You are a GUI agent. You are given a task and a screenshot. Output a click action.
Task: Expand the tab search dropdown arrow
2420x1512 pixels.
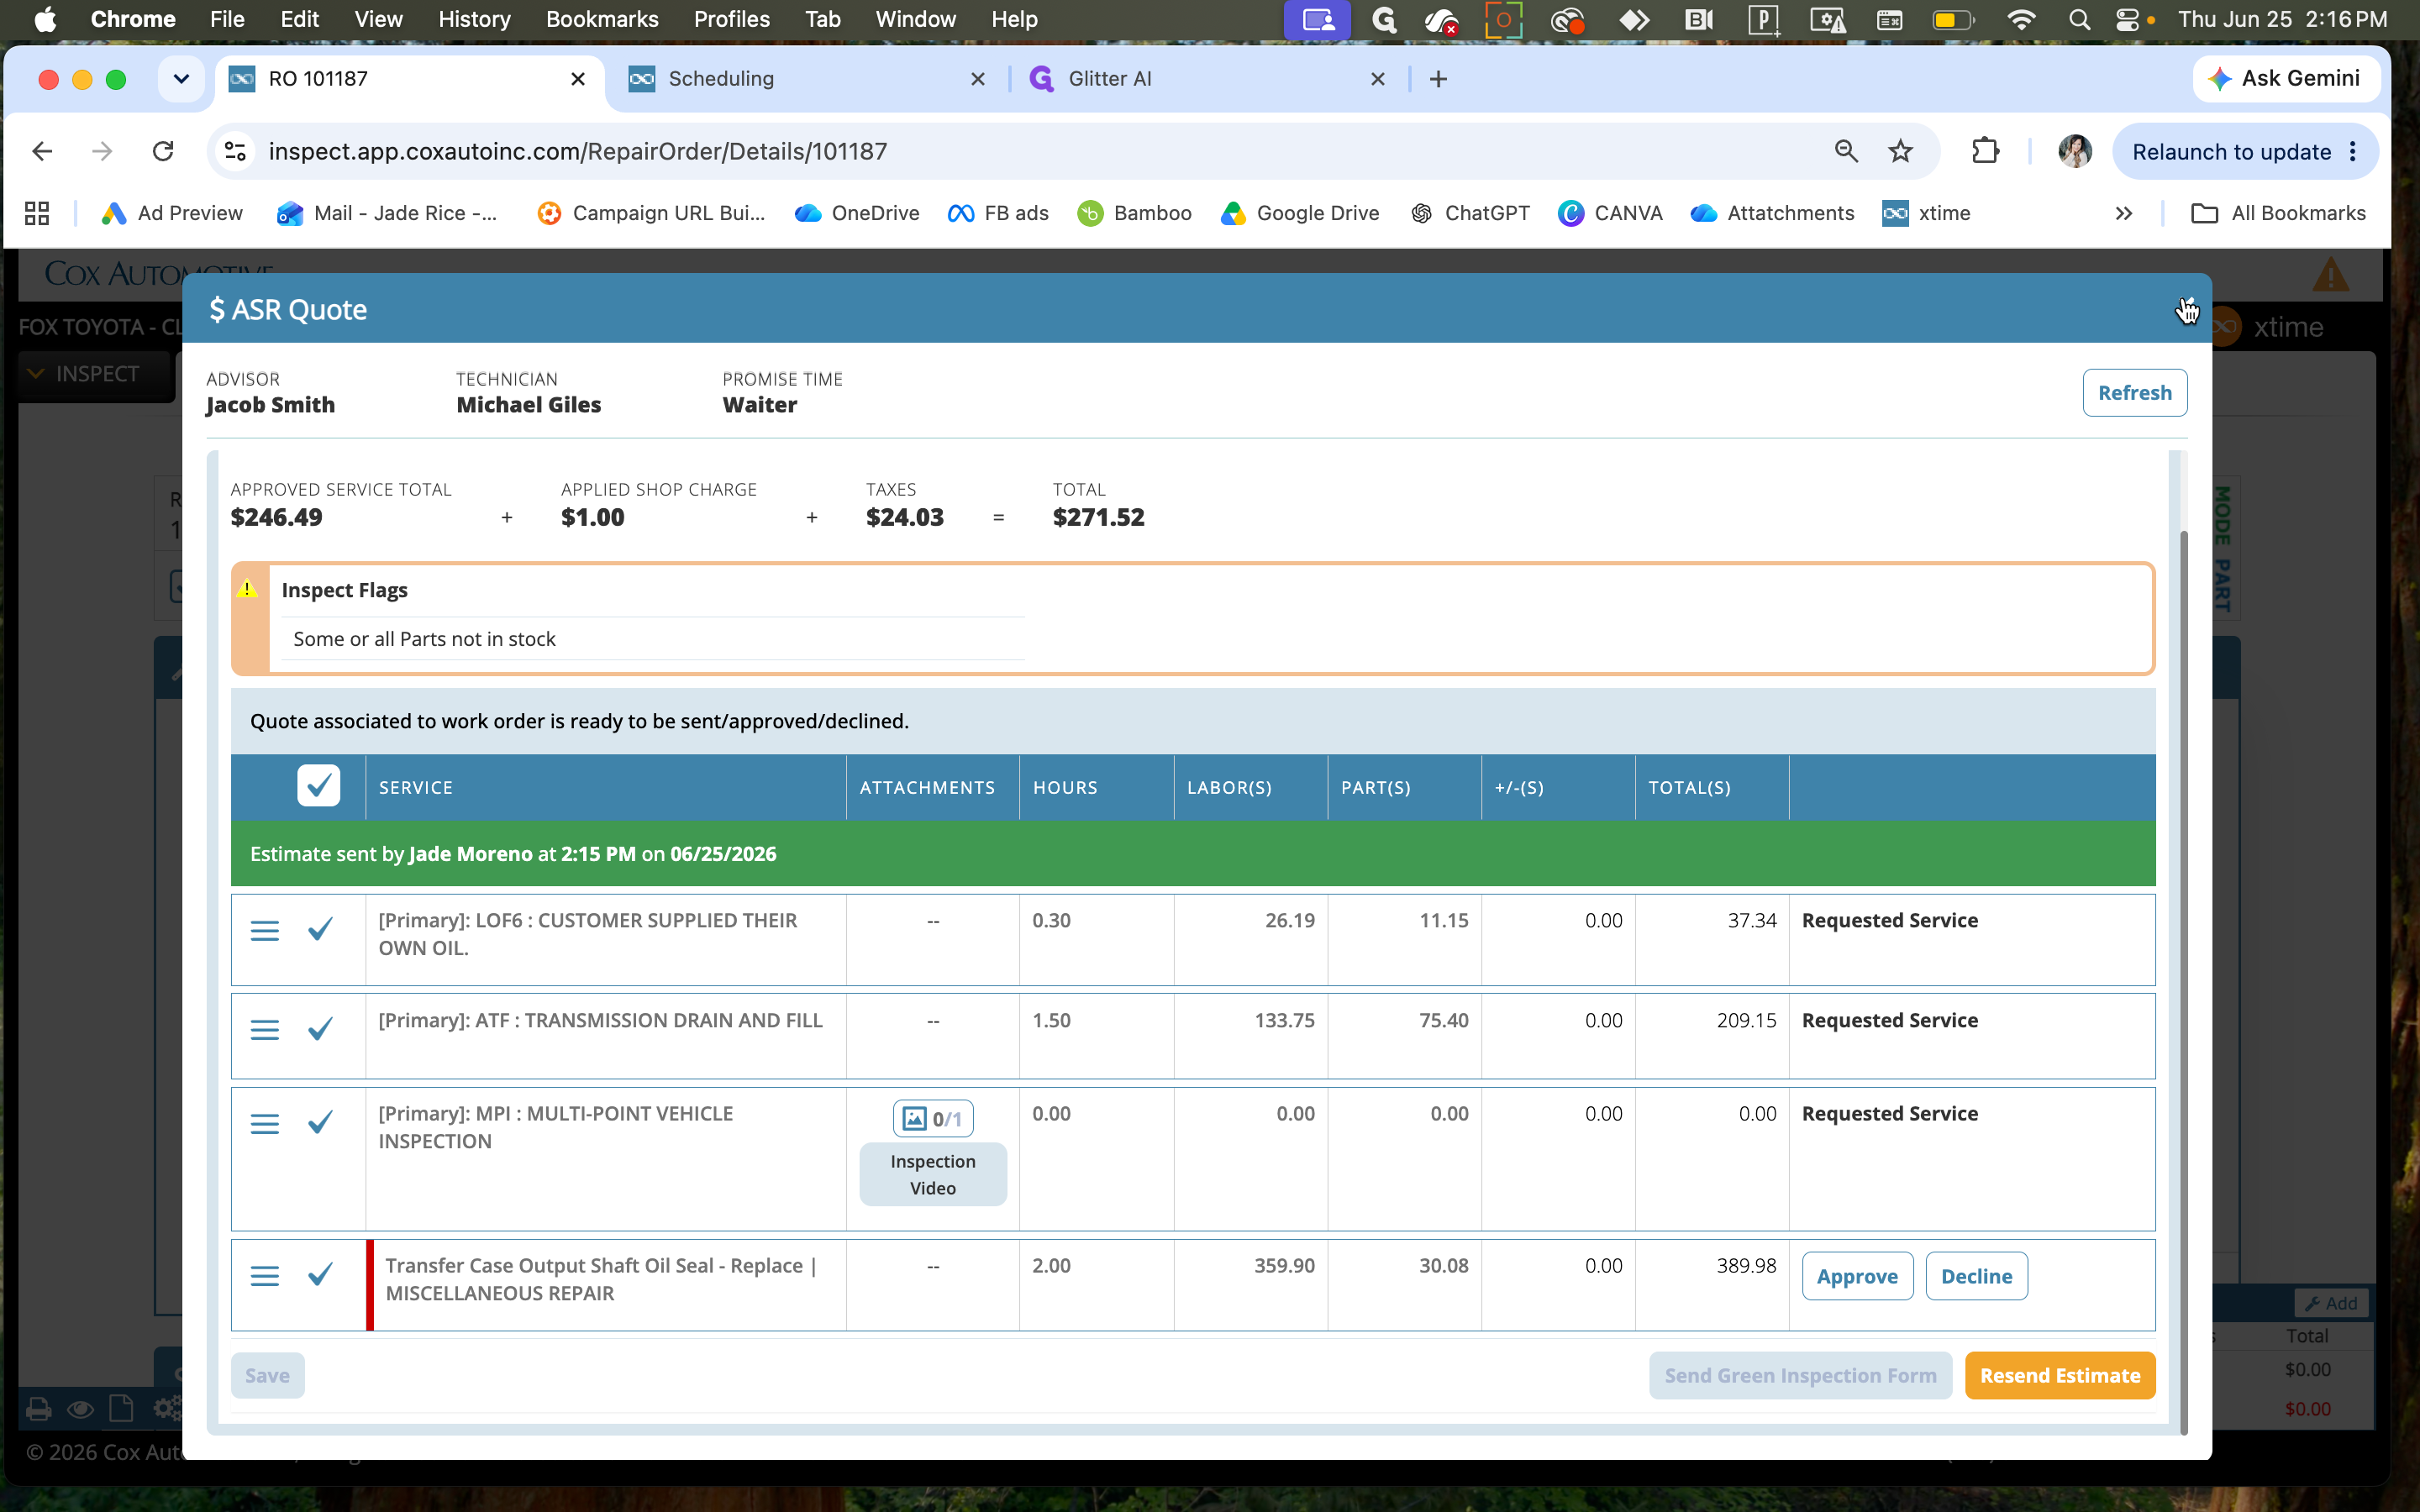click(181, 79)
